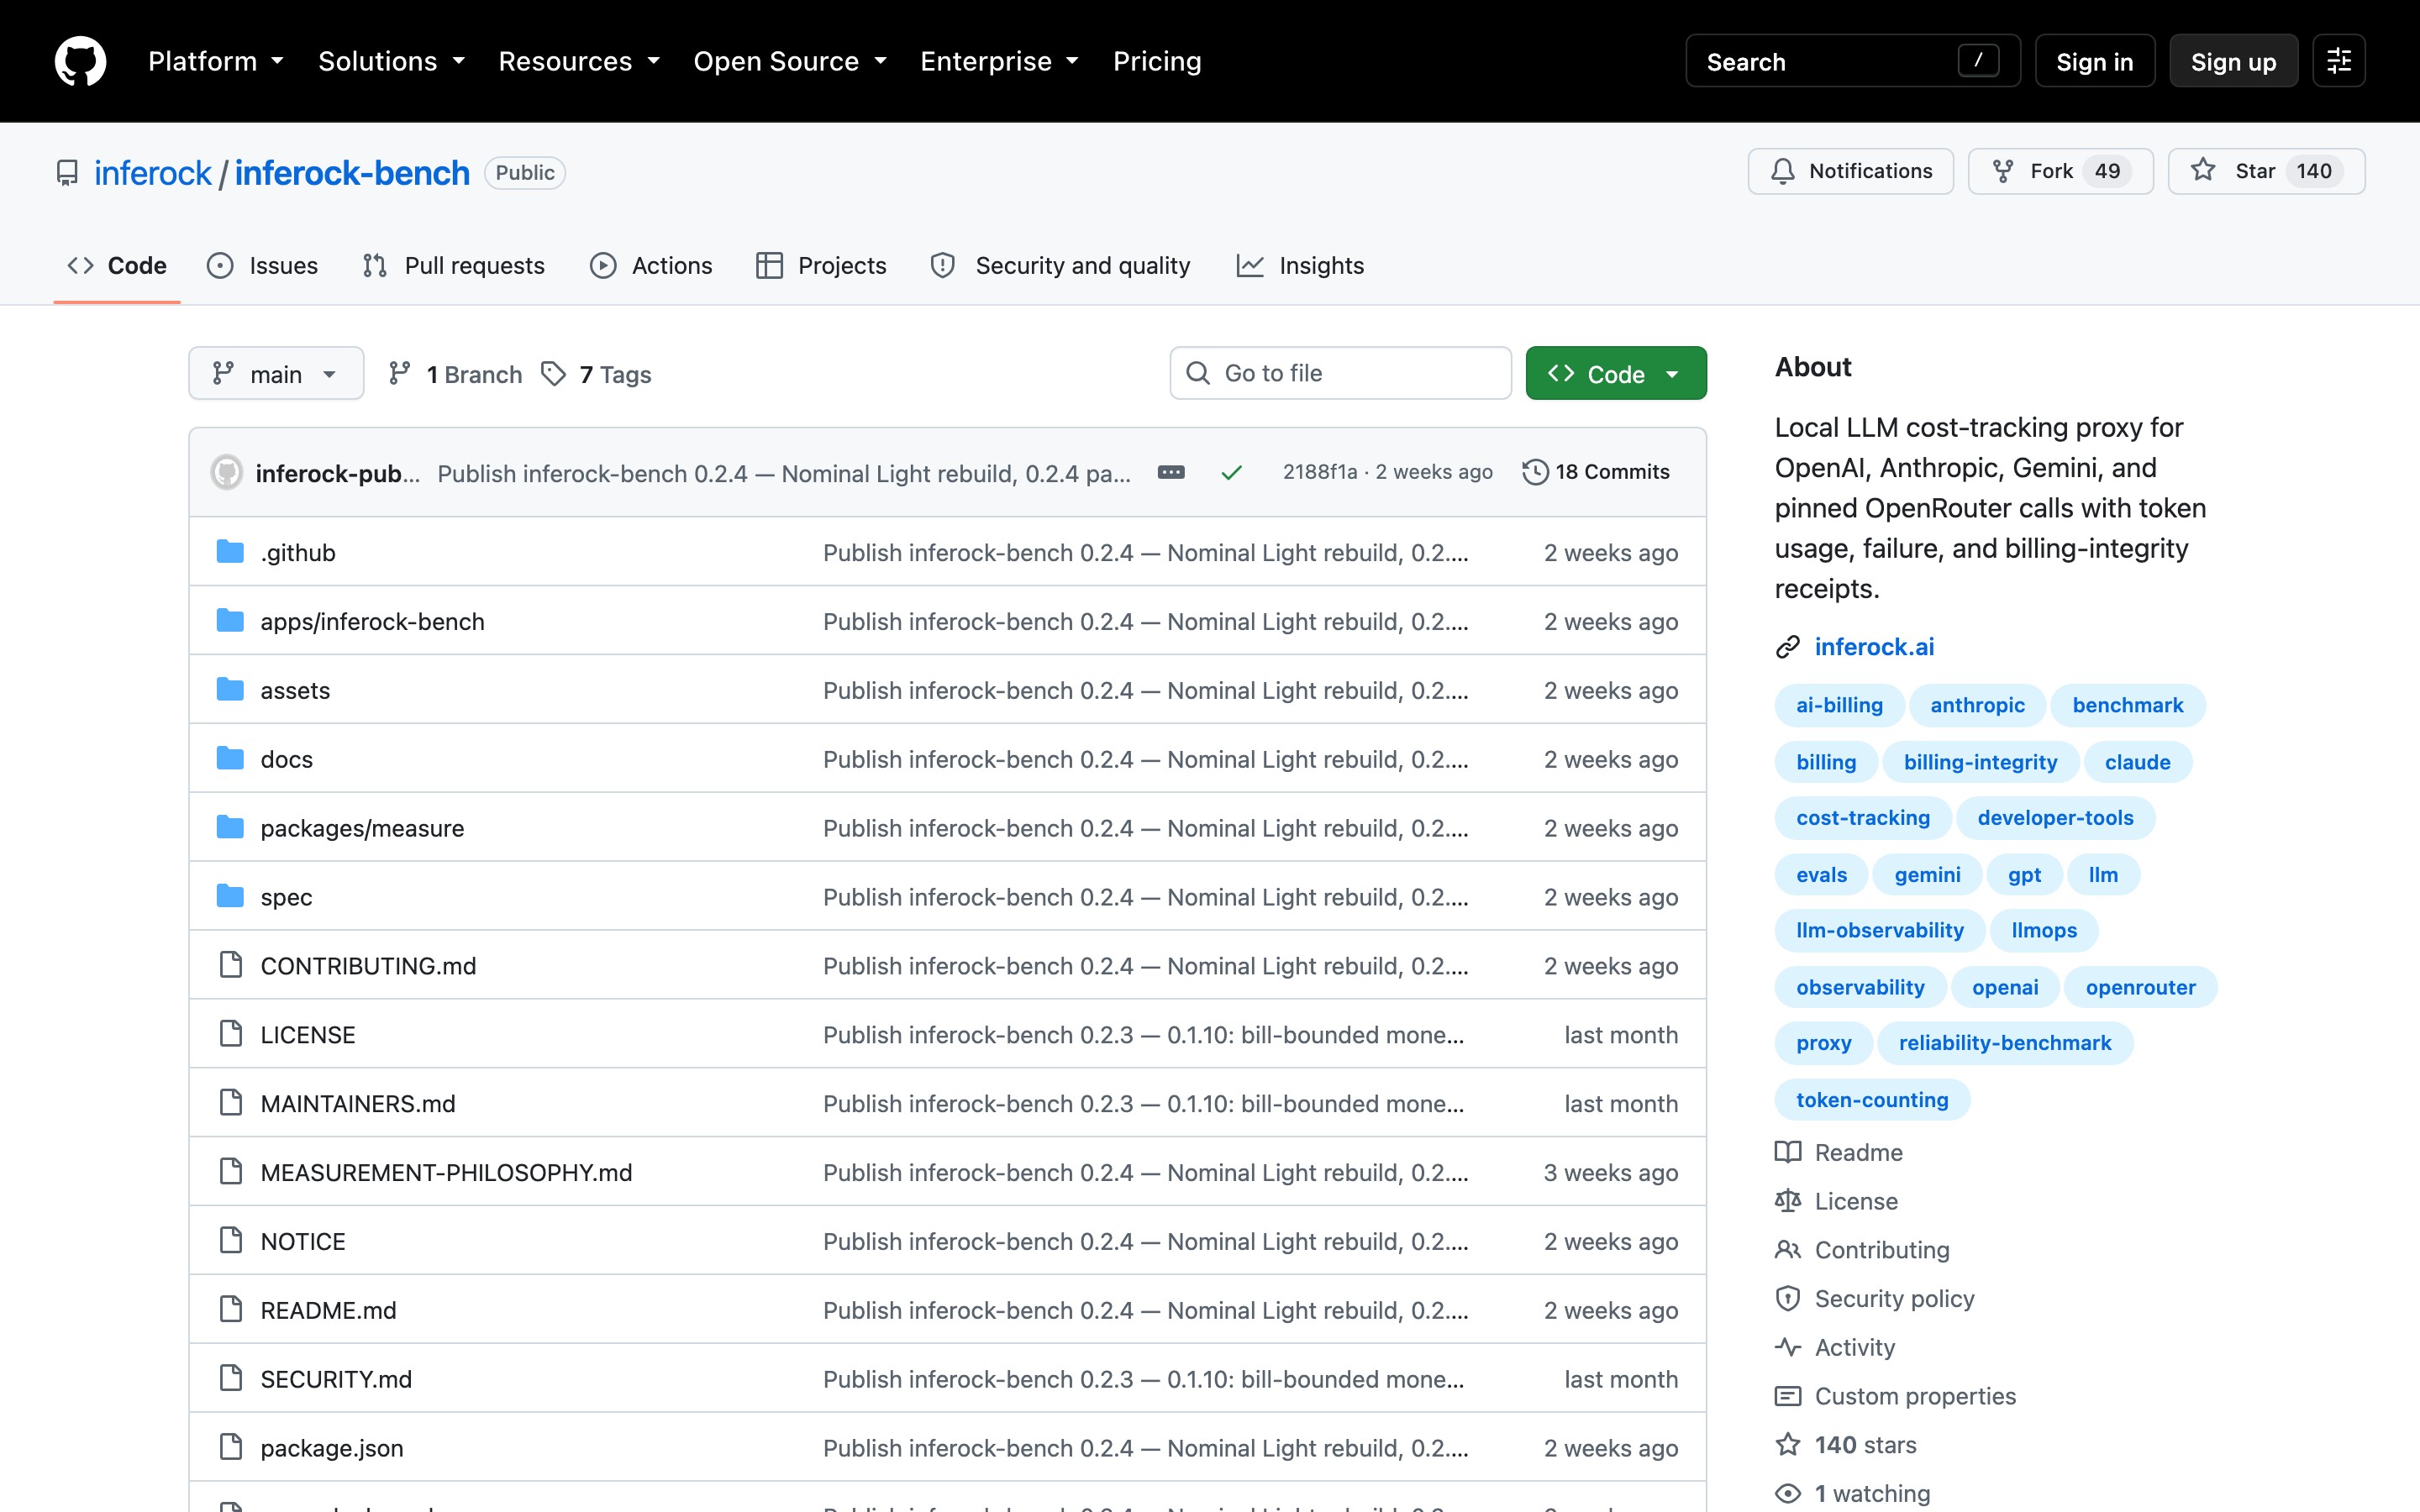Click the README.md file icon
2420x1512 pixels.
[x=231, y=1309]
